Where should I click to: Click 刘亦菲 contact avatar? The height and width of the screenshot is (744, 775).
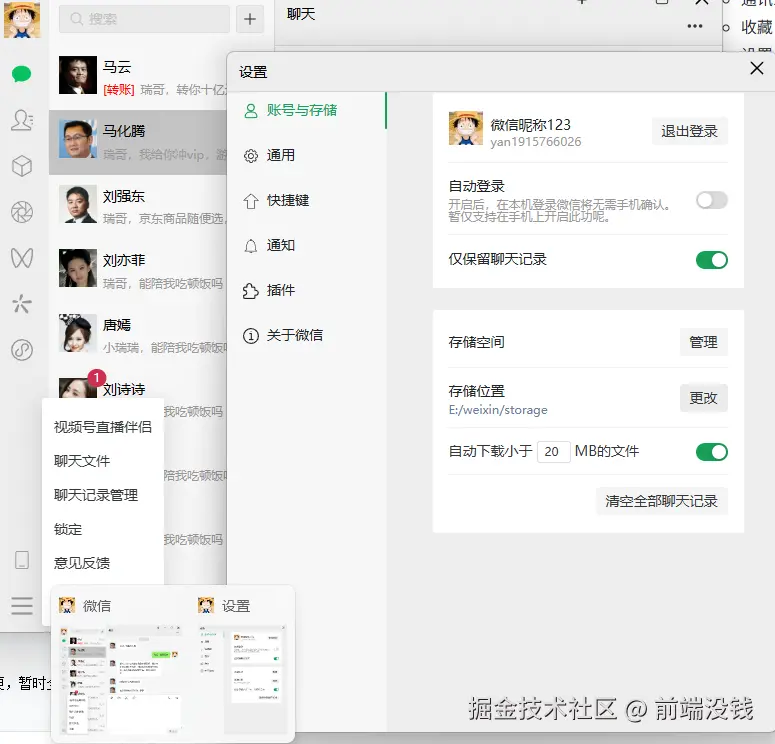(78, 268)
